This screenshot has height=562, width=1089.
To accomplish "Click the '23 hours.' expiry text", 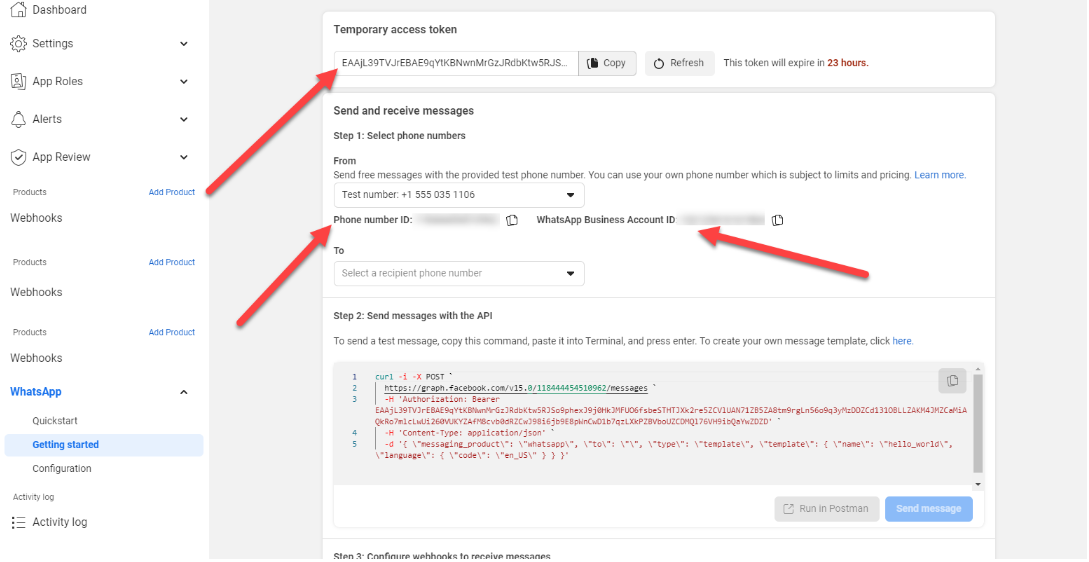I will pos(848,63).
